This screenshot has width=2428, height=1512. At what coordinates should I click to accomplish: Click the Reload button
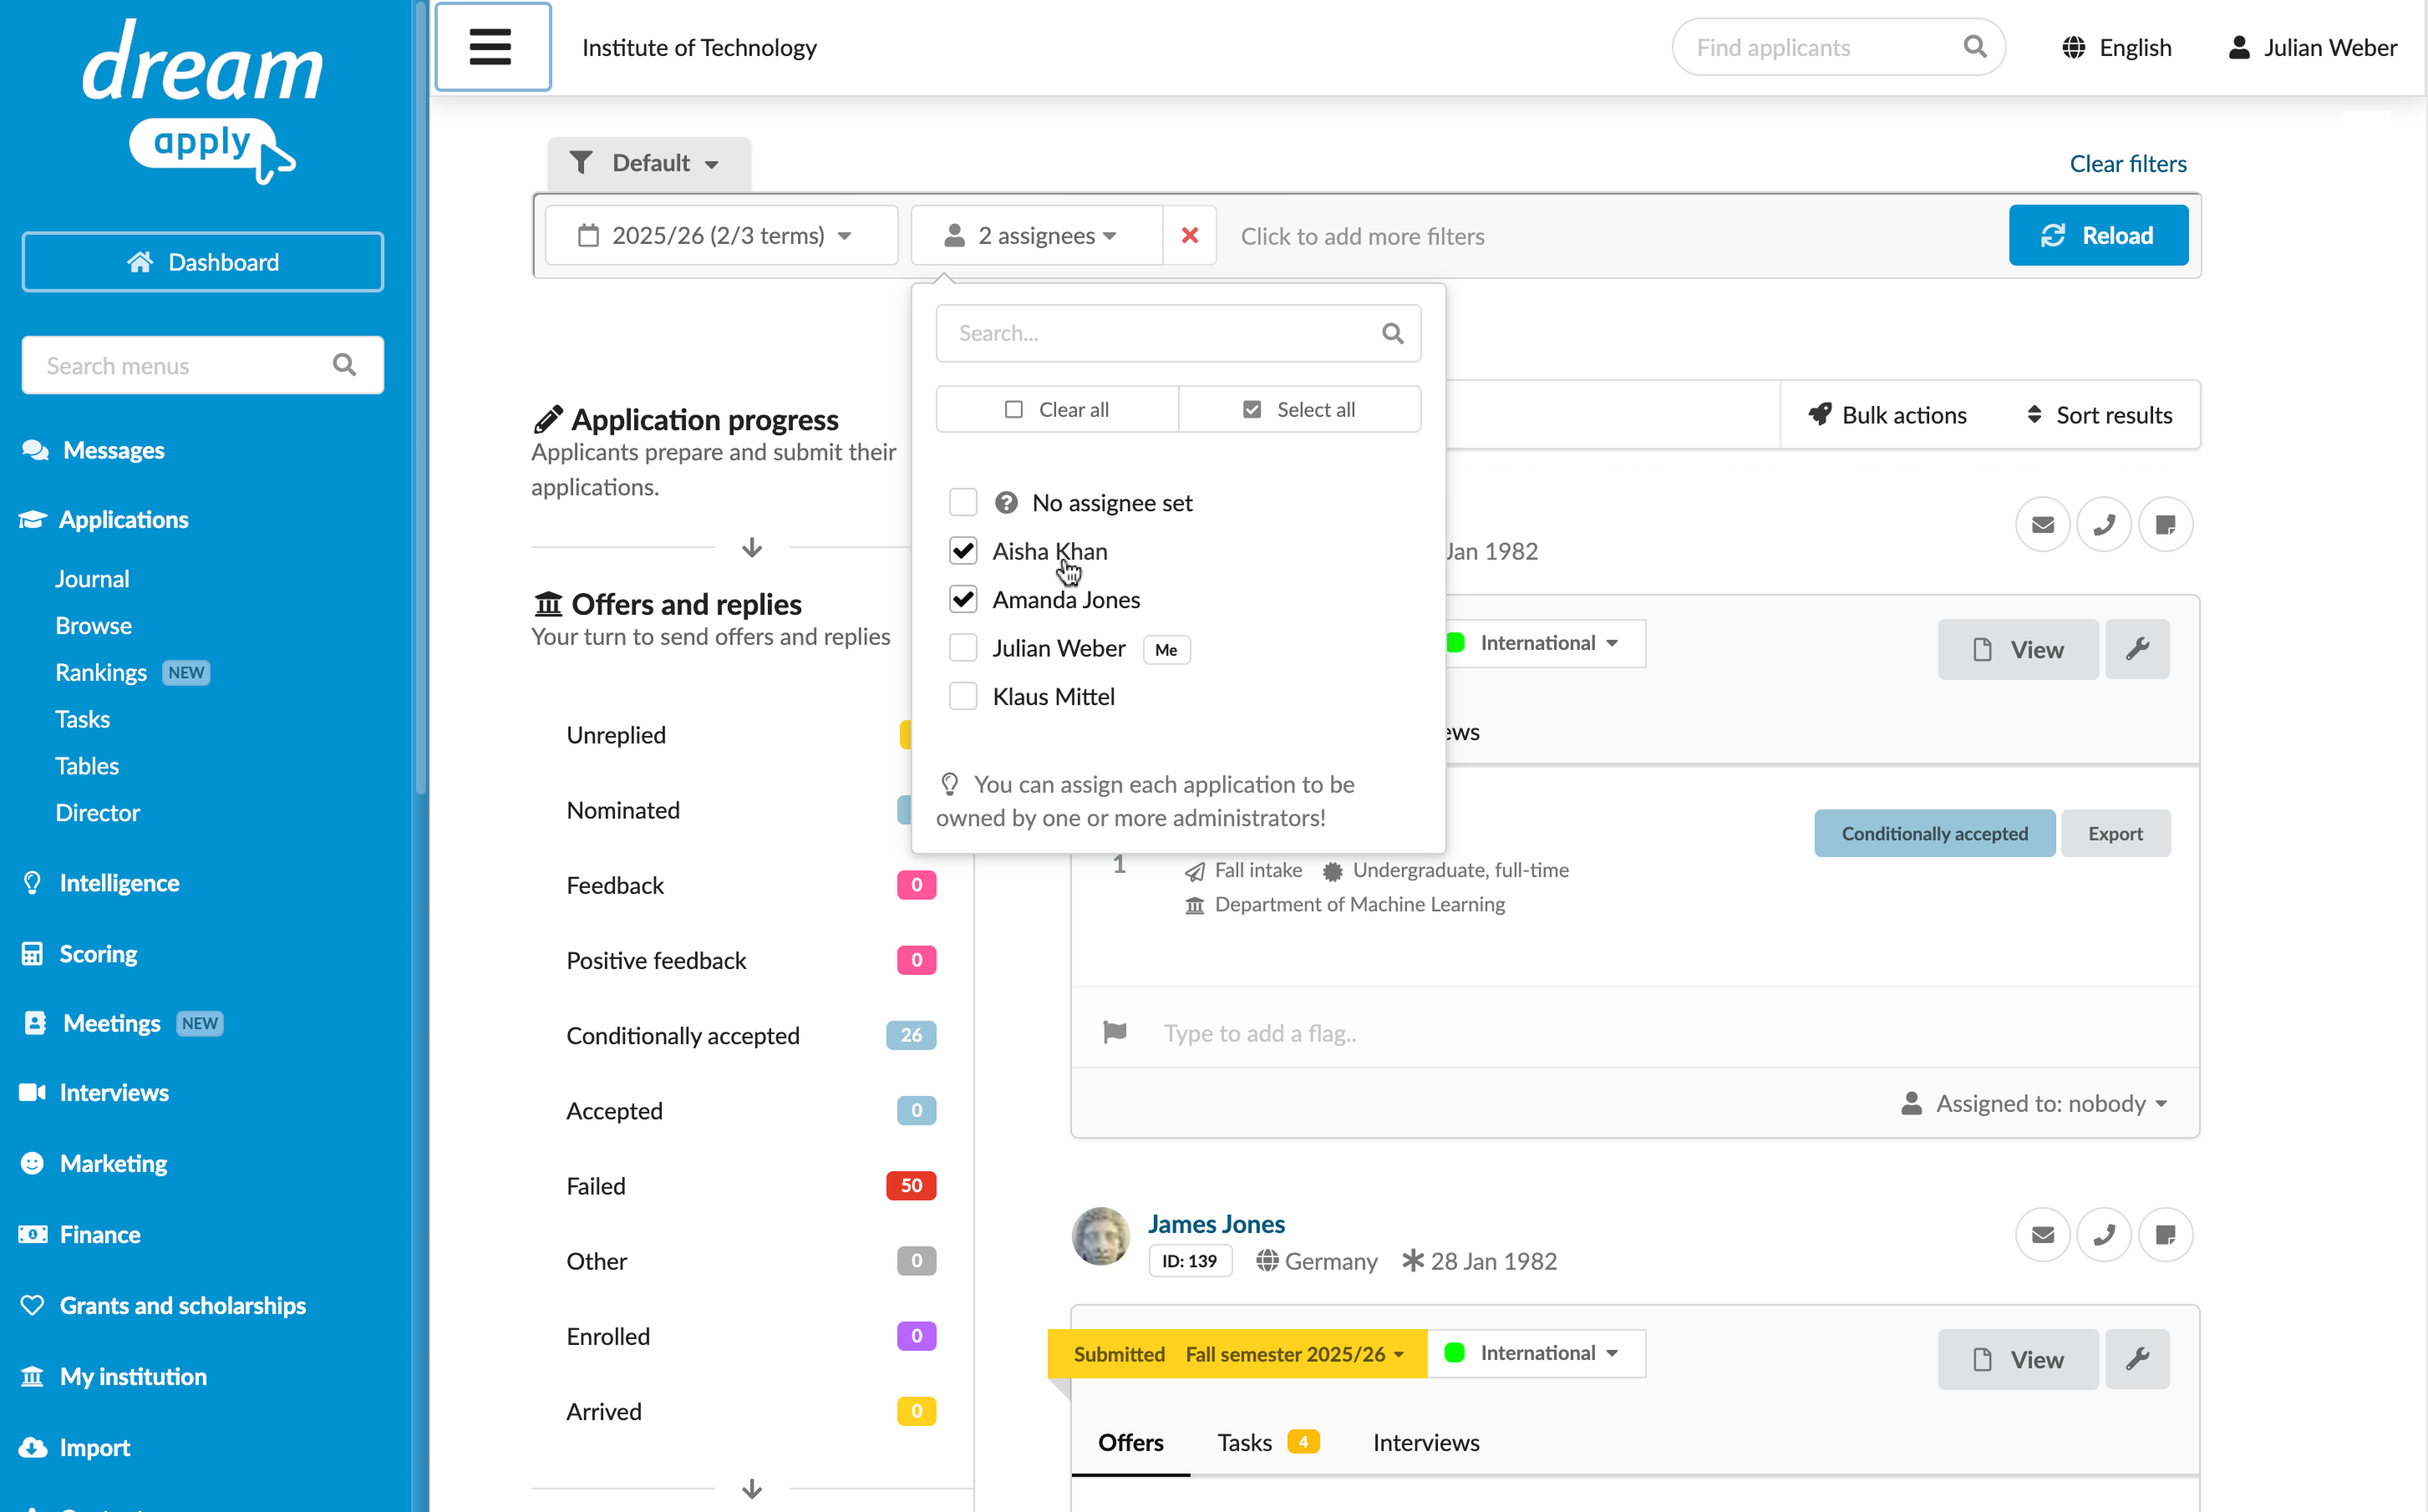tap(2098, 235)
